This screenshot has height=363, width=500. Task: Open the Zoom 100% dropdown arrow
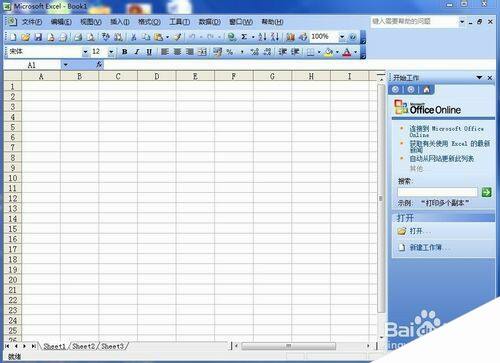click(342, 37)
